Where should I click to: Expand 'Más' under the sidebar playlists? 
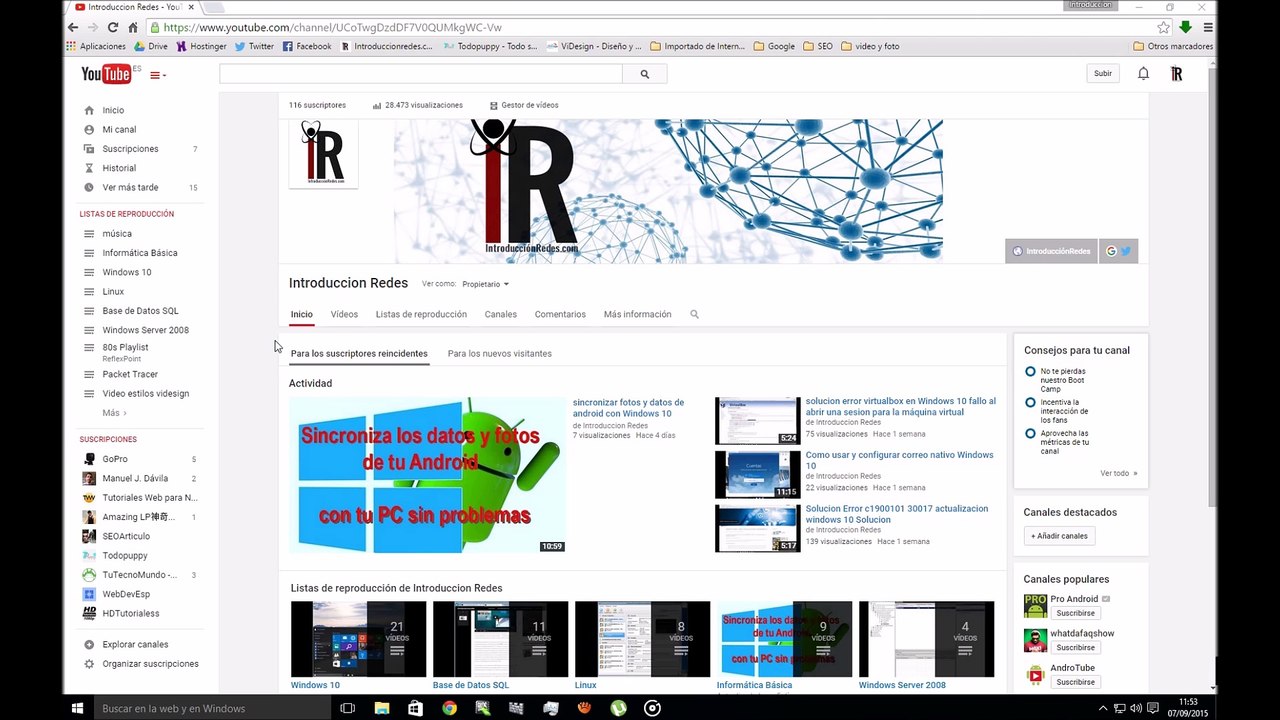pyautogui.click(x=114, y=413)
